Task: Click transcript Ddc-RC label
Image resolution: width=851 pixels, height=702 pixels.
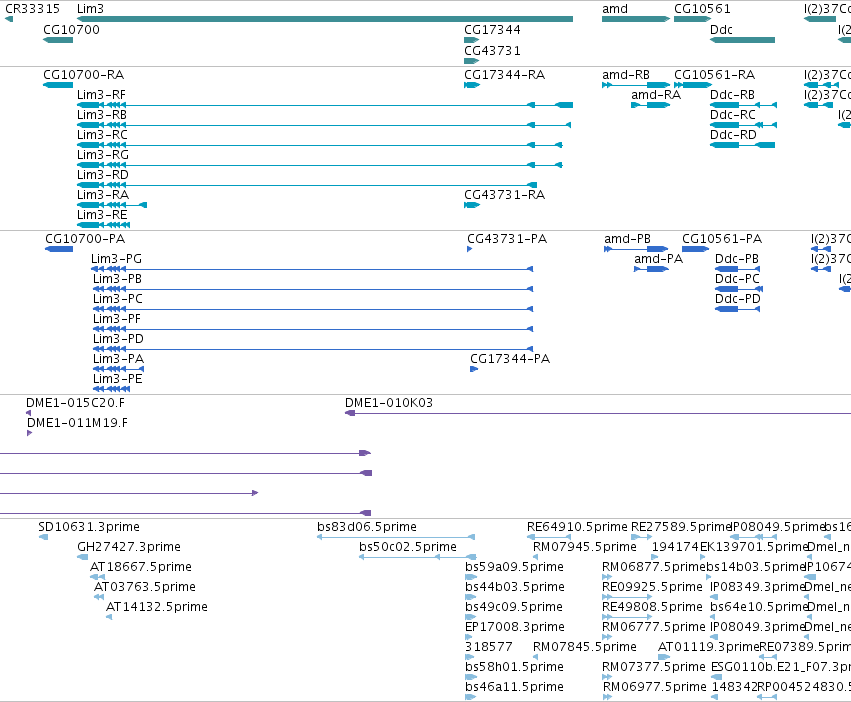Action: point(733,115)
